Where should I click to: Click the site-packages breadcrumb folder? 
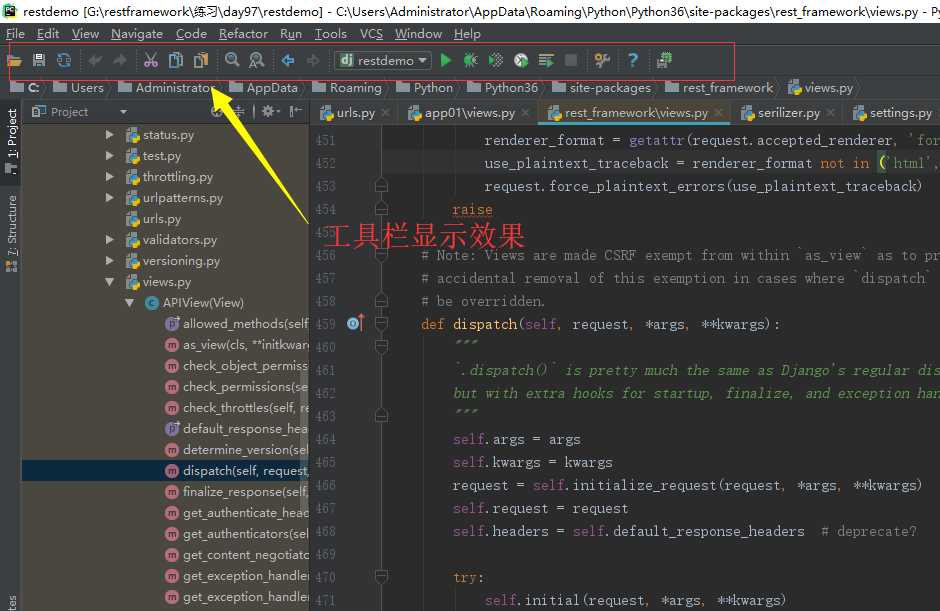coord(602,88)
